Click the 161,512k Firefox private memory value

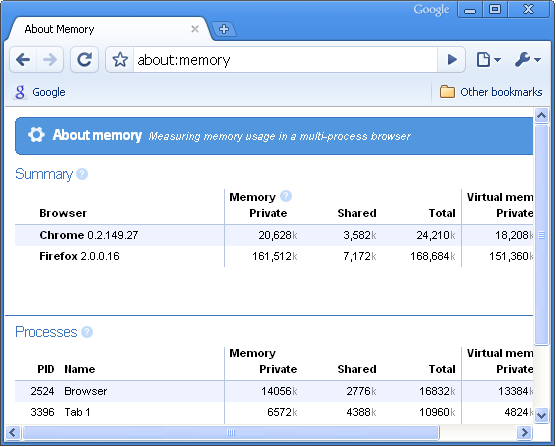click(x=274, y=256)
